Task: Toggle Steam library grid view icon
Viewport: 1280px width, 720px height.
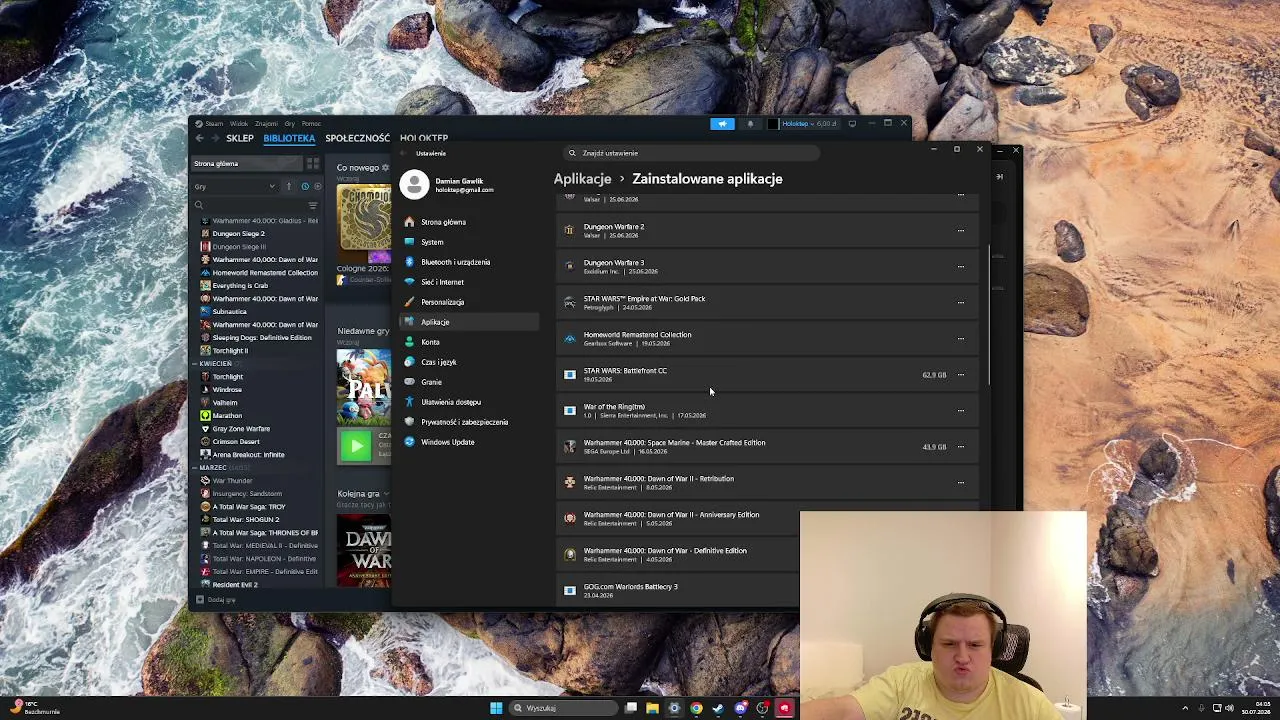Action: tap(313, 163)
